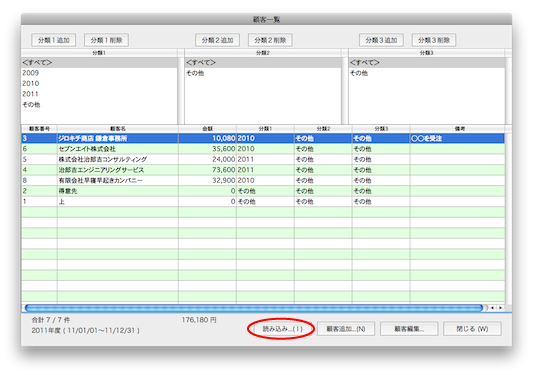This screenshot has height=375, width=533.
Task: Click 分類1 column header in customer table
Action: click(x=265, y=129)
